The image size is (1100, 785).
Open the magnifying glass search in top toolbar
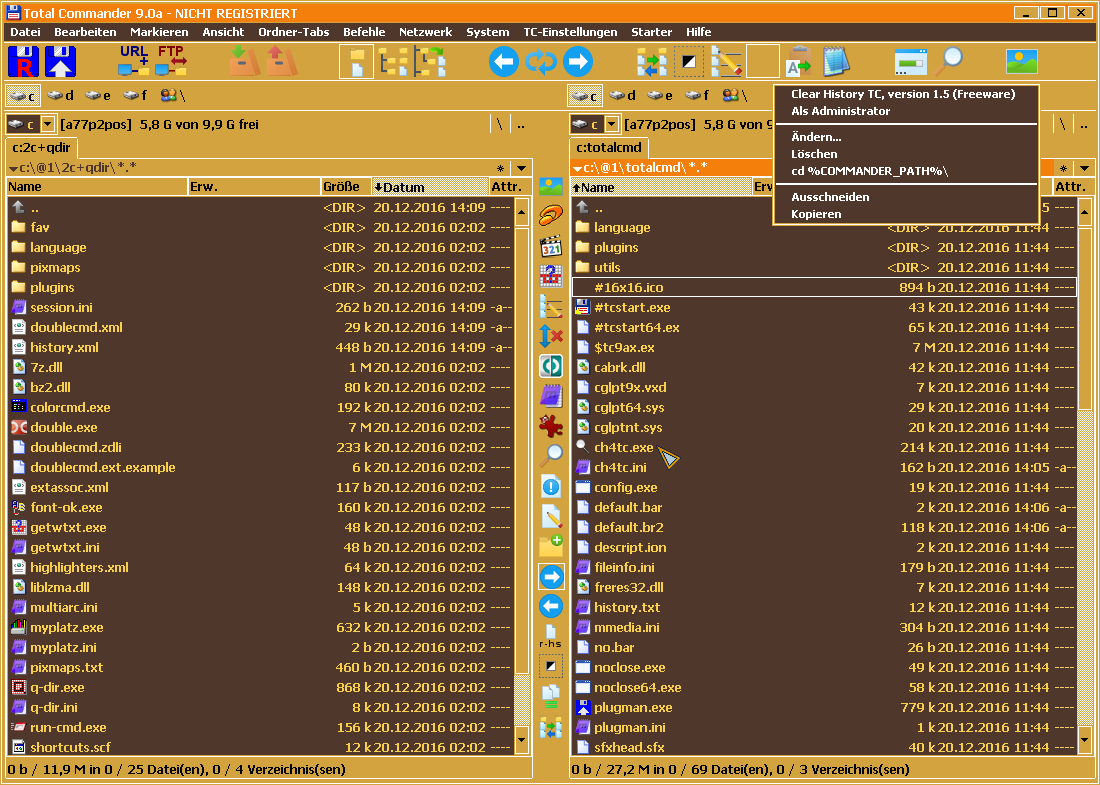[x=948, y=62]
